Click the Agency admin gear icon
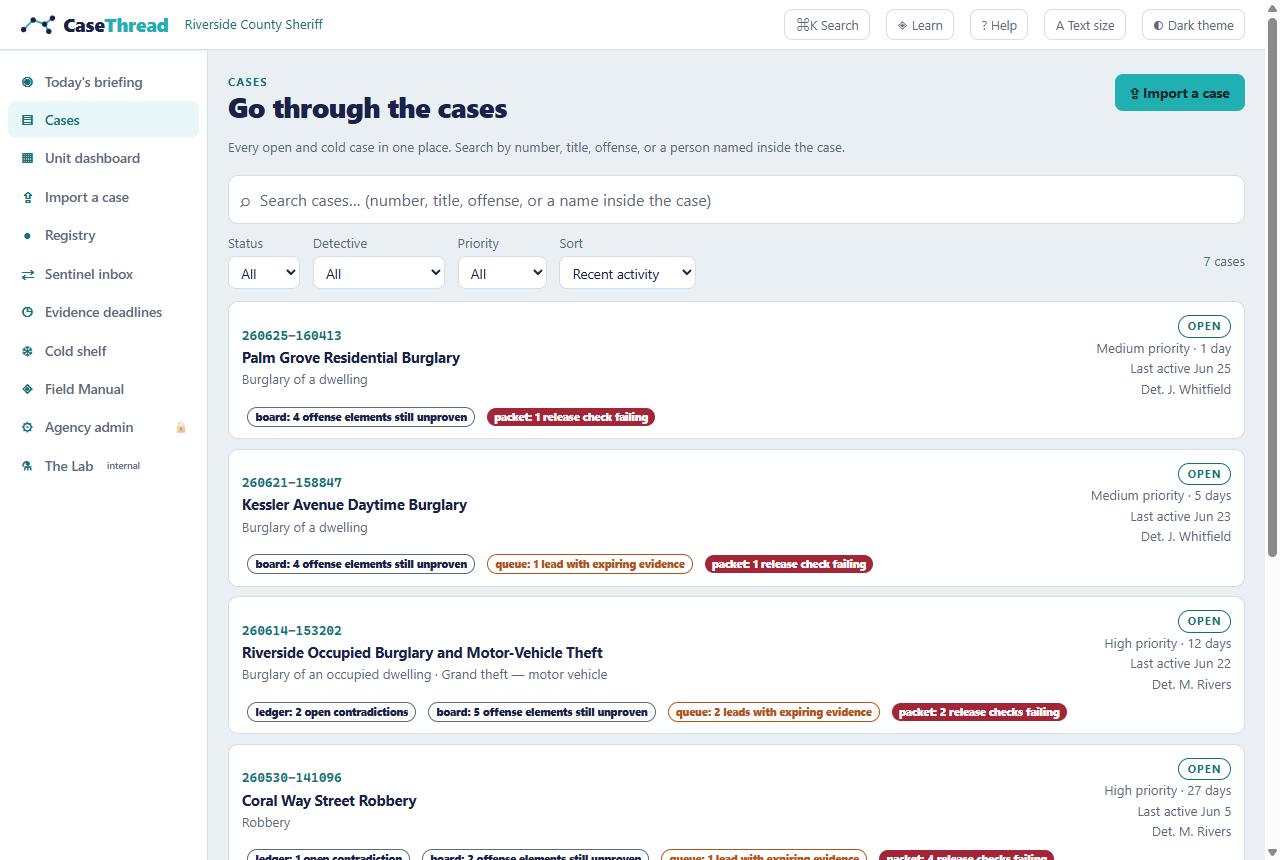The image size is (1280, 860). 27,427
